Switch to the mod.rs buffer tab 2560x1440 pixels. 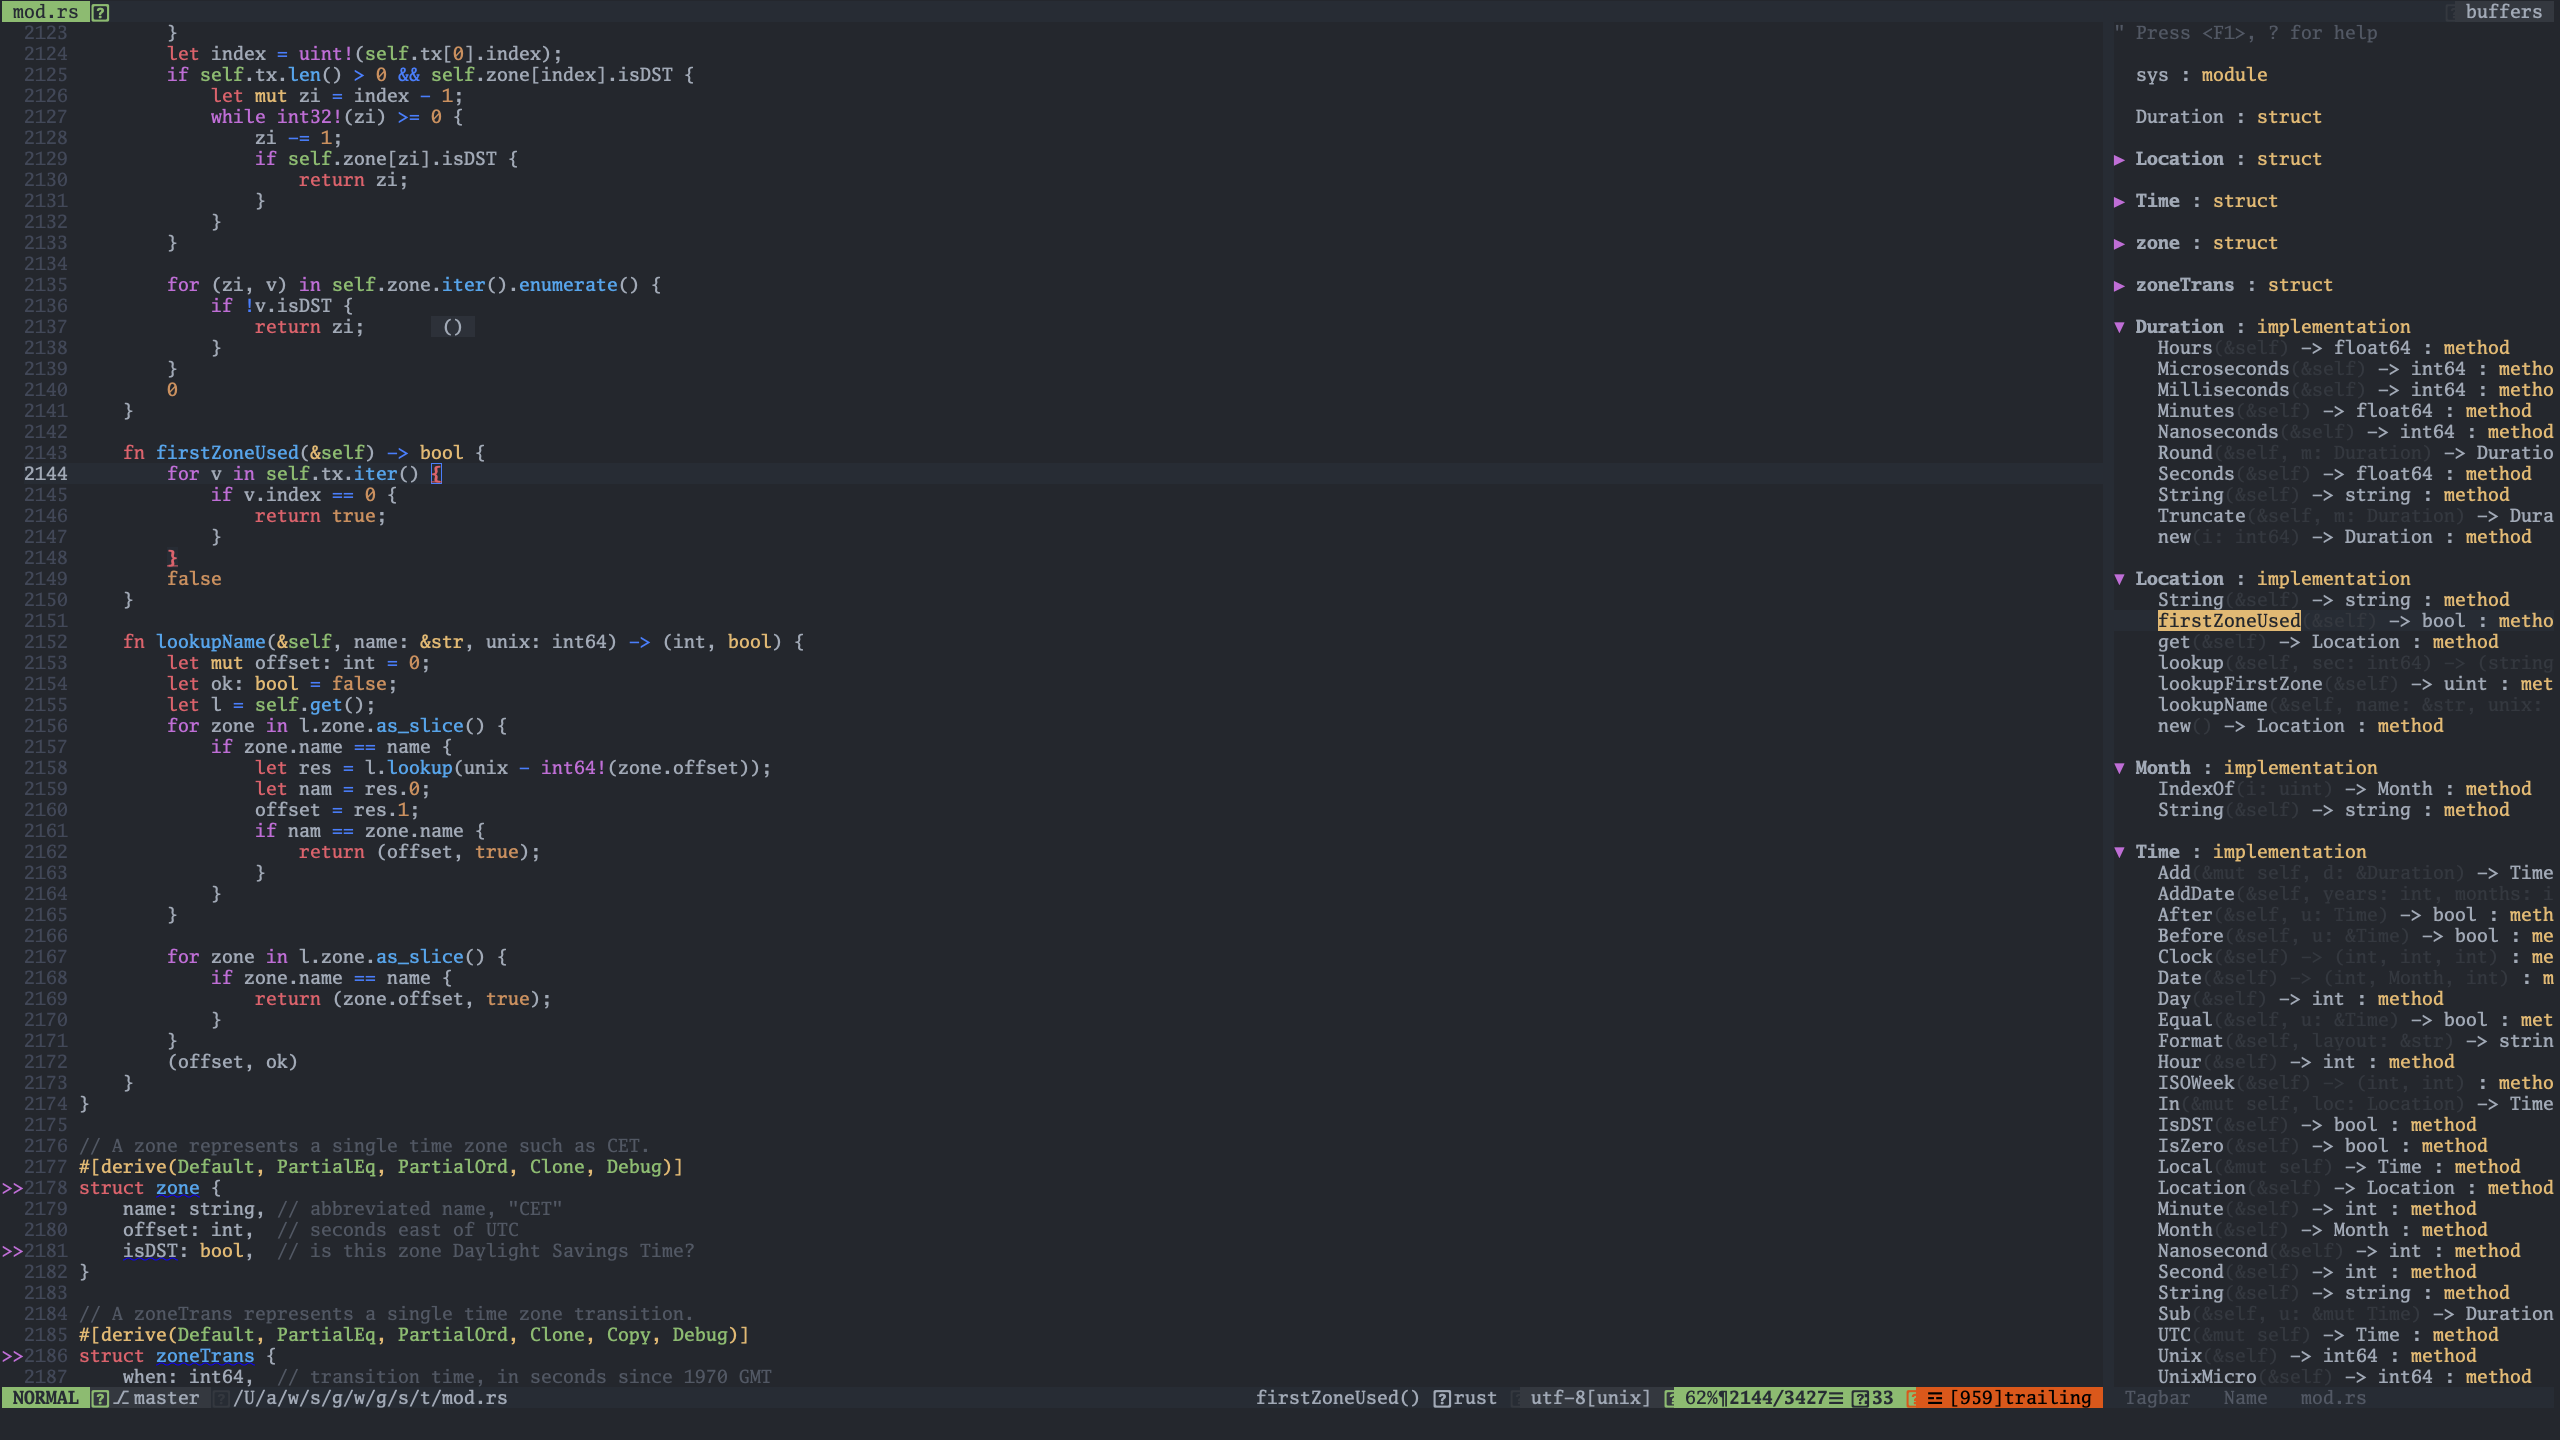45,12
